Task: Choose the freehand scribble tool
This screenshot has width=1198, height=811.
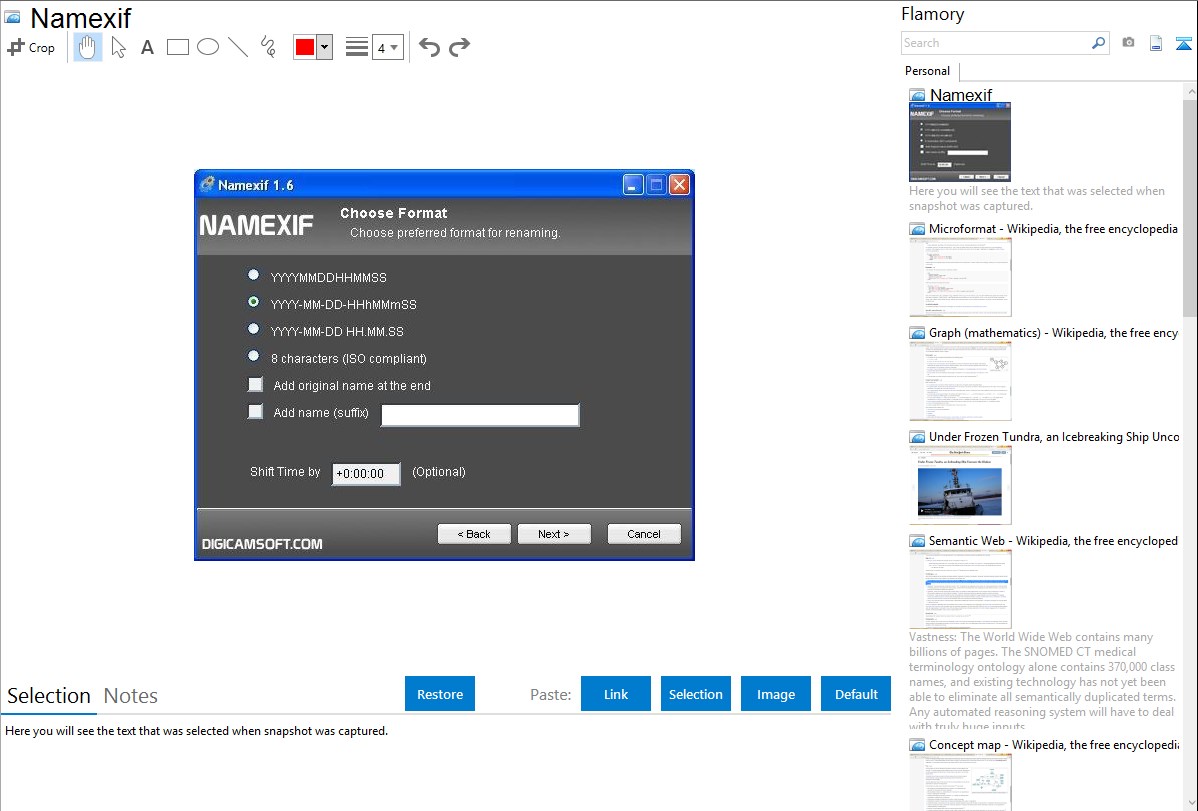Action: coord(268,47)
